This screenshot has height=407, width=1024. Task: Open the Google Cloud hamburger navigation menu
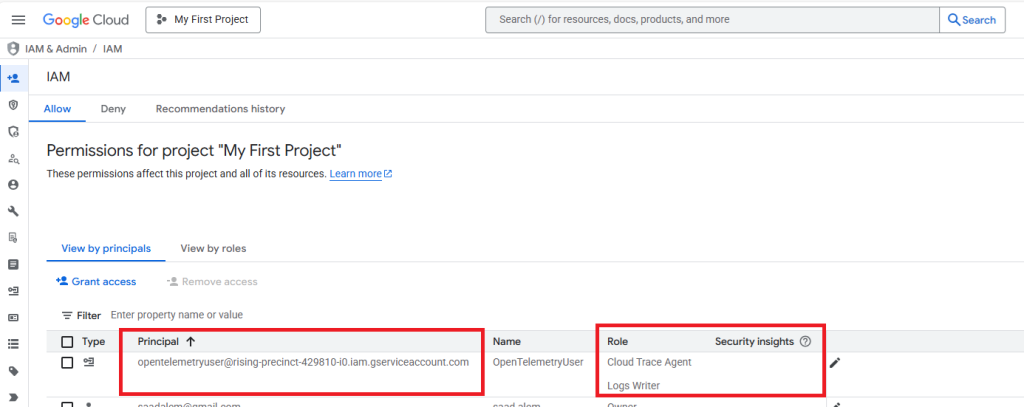[x=17, y=20]
